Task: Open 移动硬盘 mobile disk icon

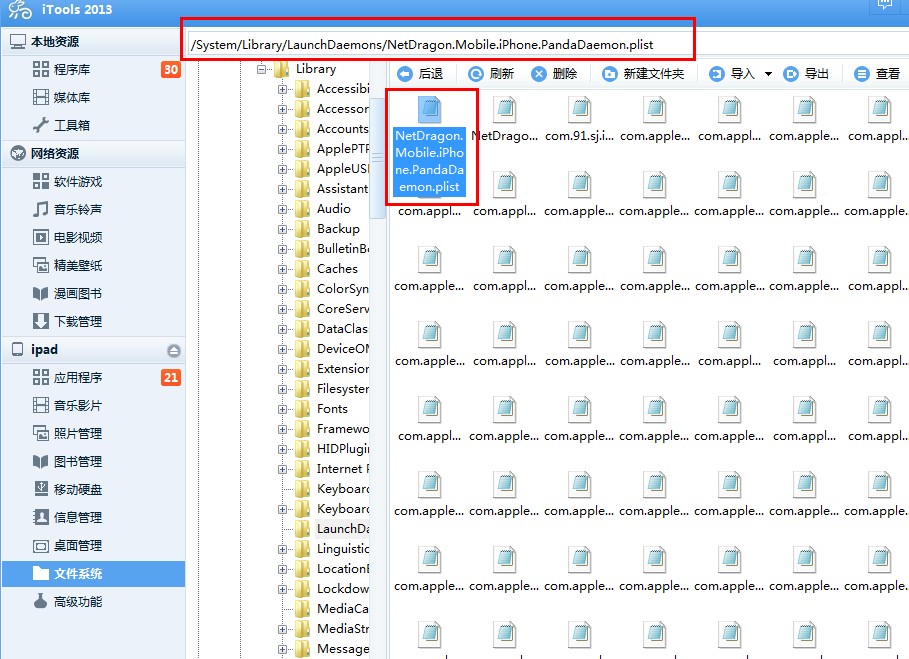Action: 41,489
